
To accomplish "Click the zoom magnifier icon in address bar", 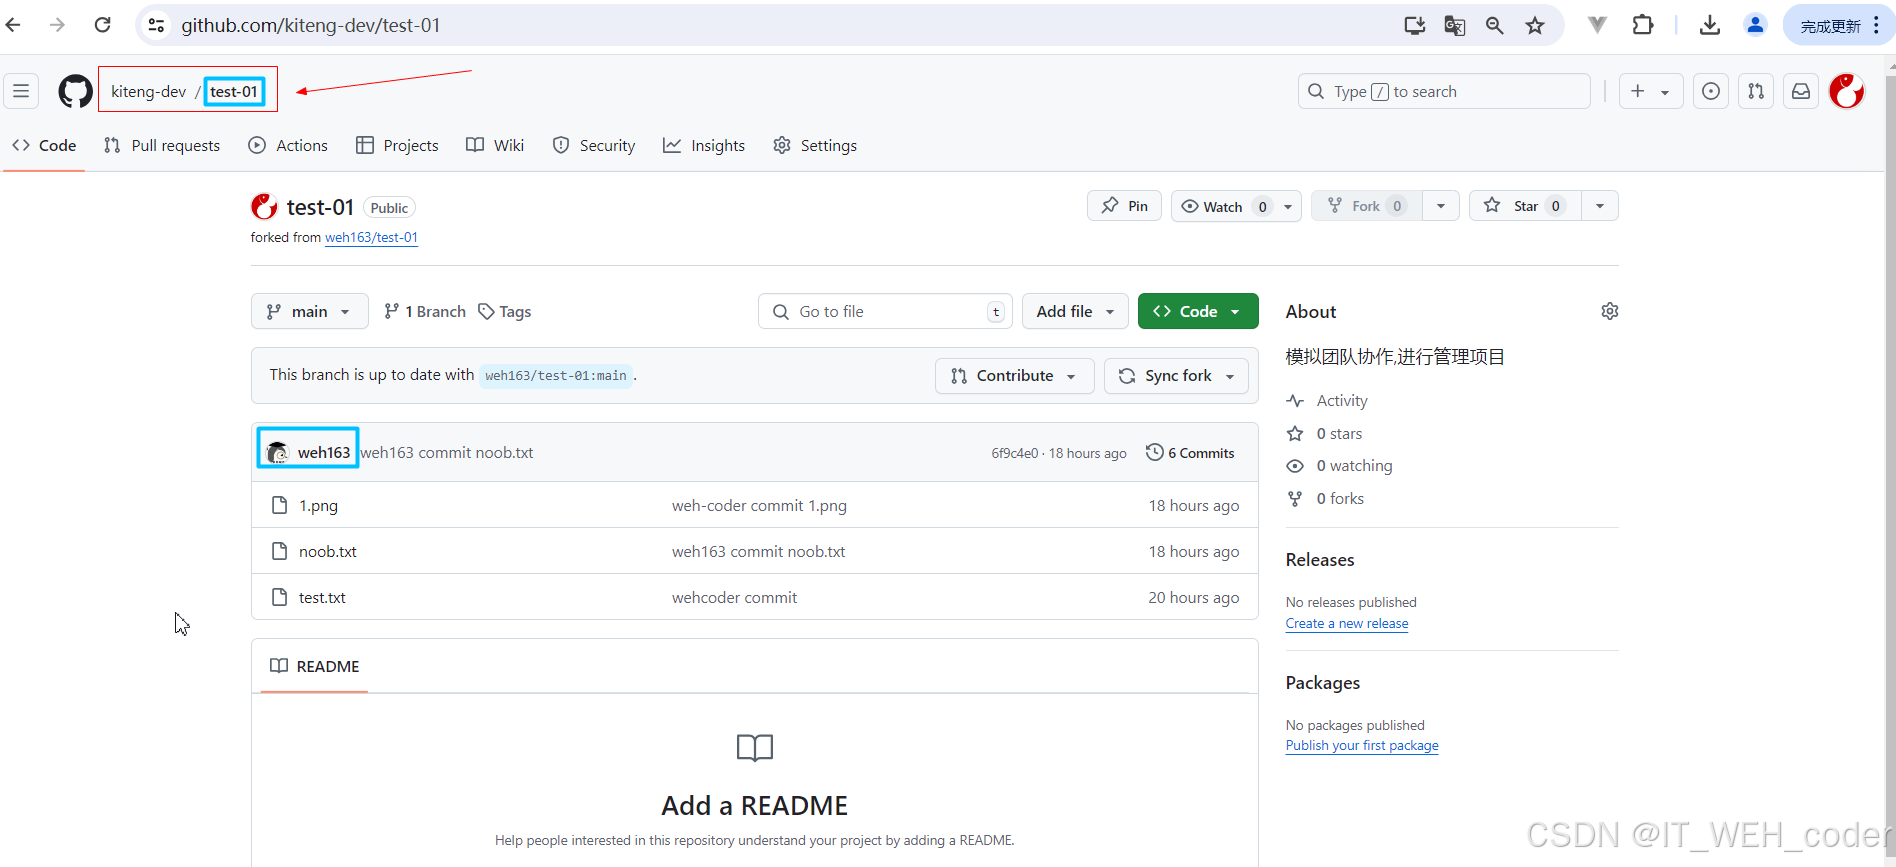I will tap(1494, 25).
